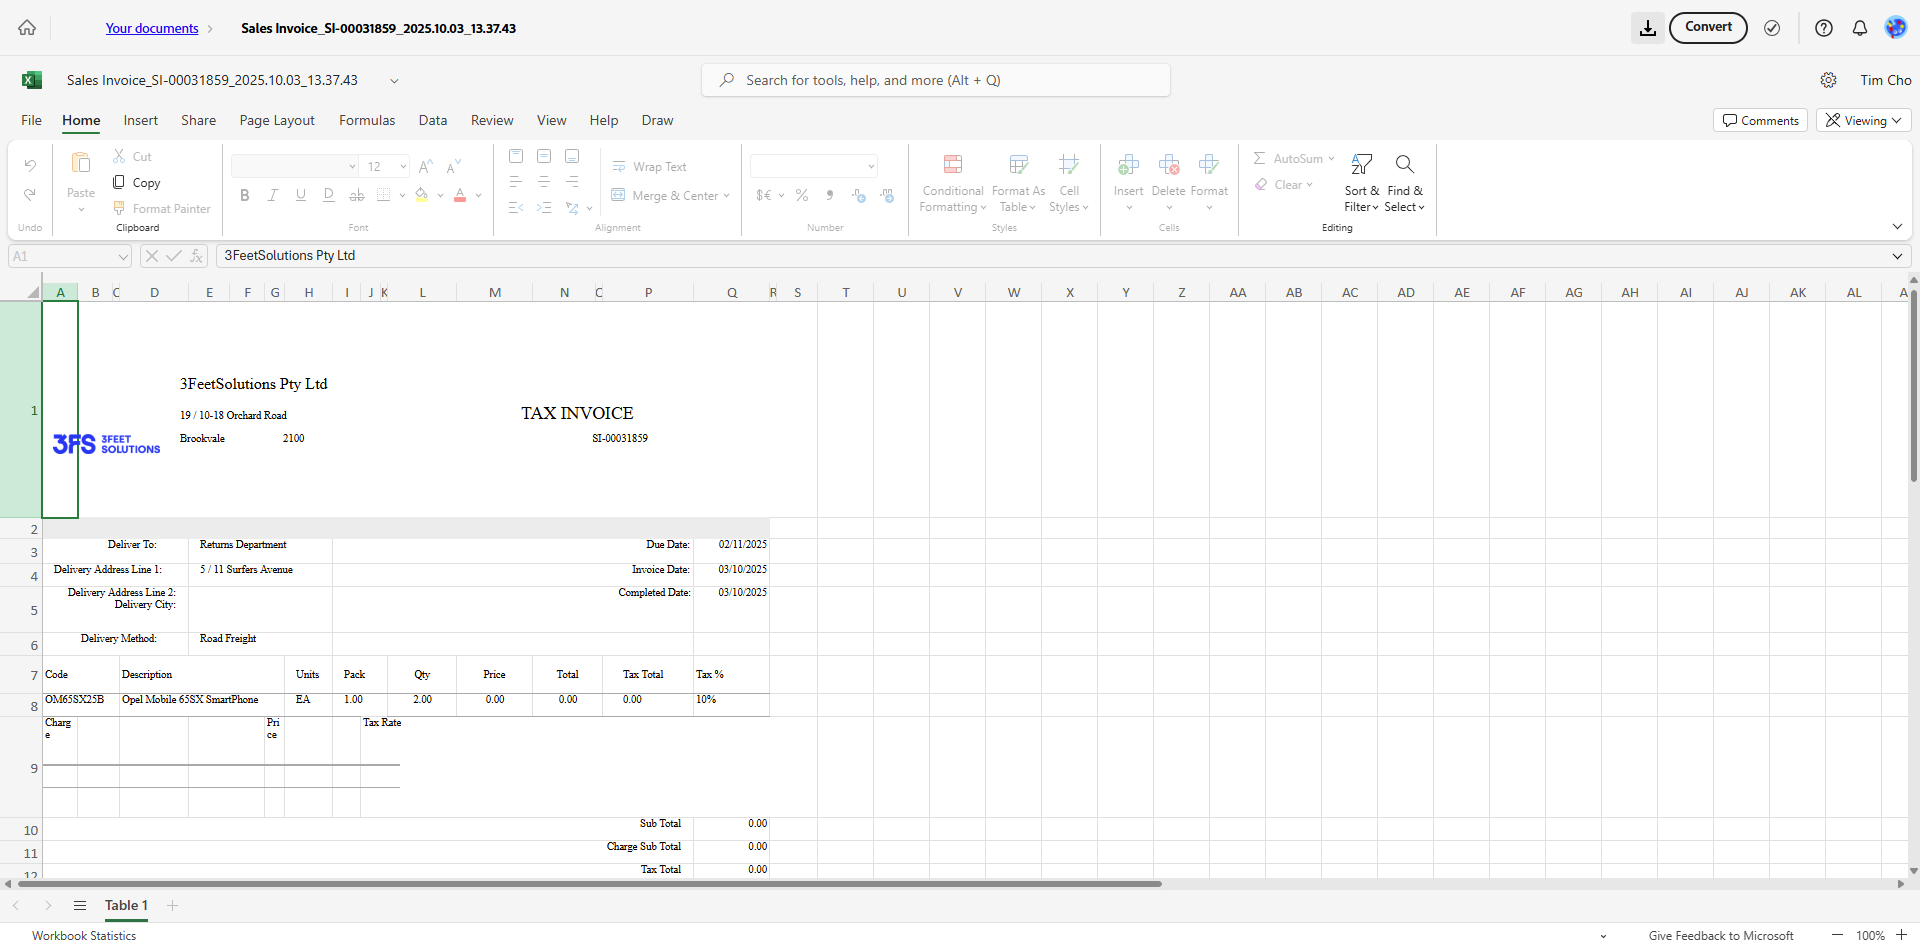This screenshot has width=1920, height=945.
Task: Switch to the Formulas tab
Action: (x=367, y=121)
